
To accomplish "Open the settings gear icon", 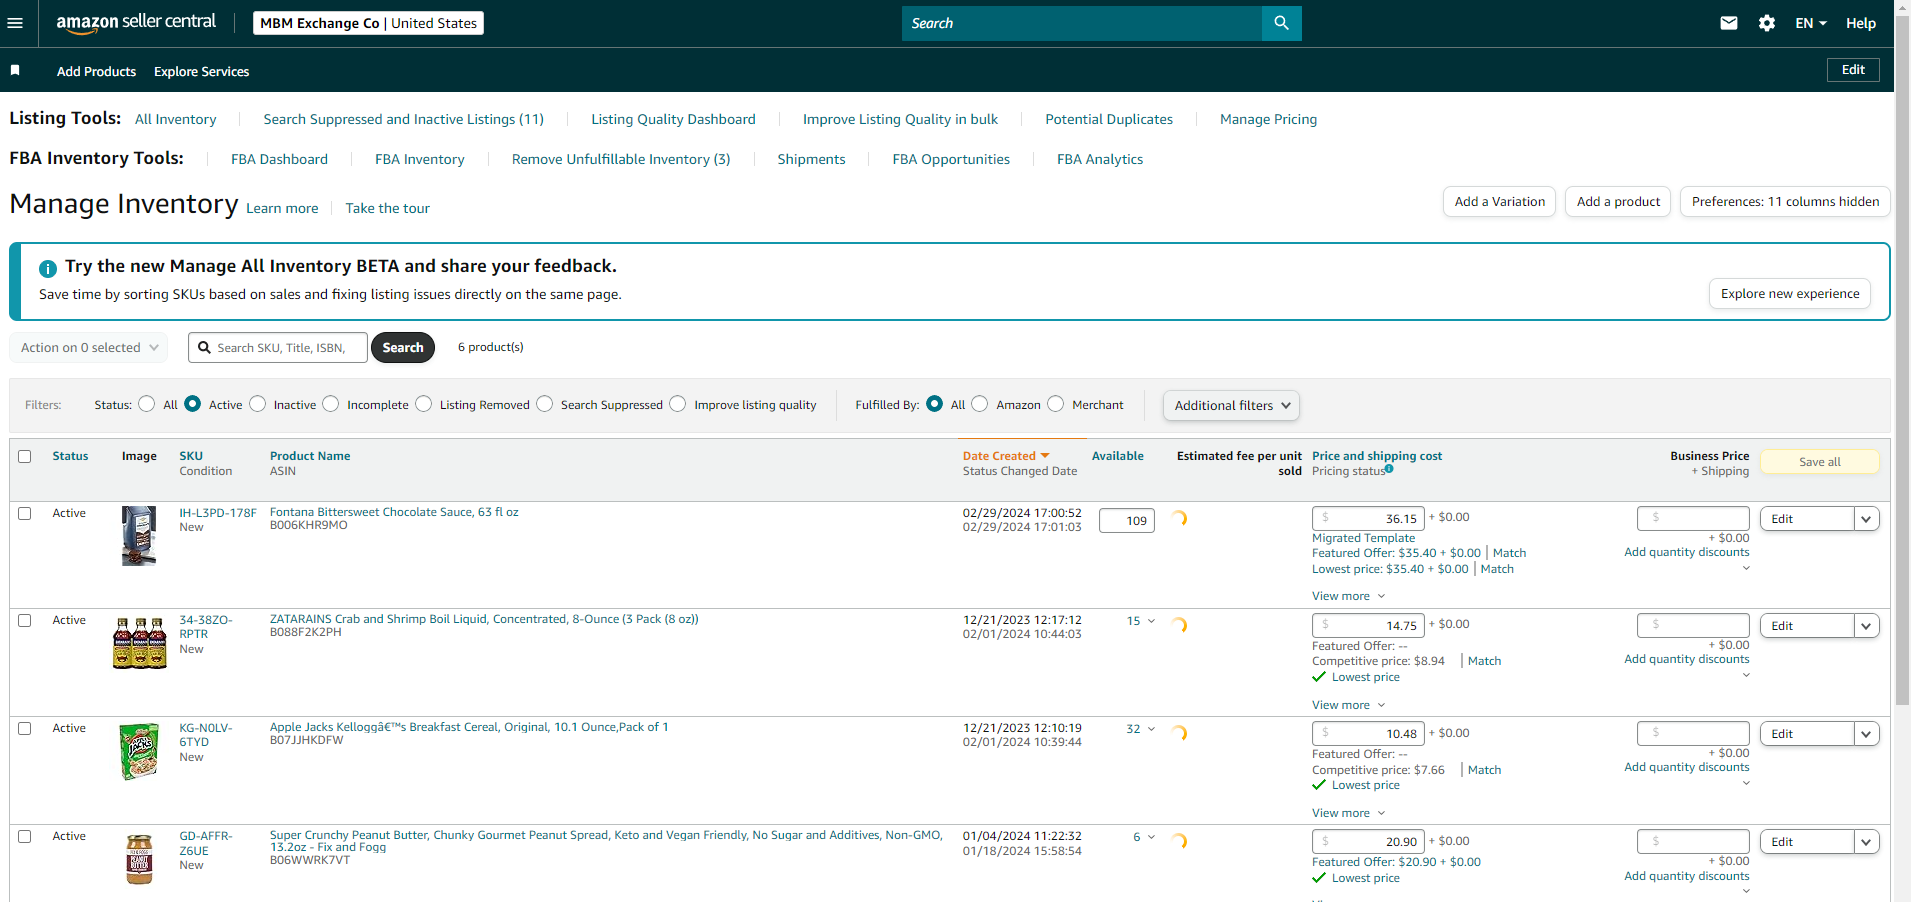I will pyautogui.click(x=1767, y=23).
